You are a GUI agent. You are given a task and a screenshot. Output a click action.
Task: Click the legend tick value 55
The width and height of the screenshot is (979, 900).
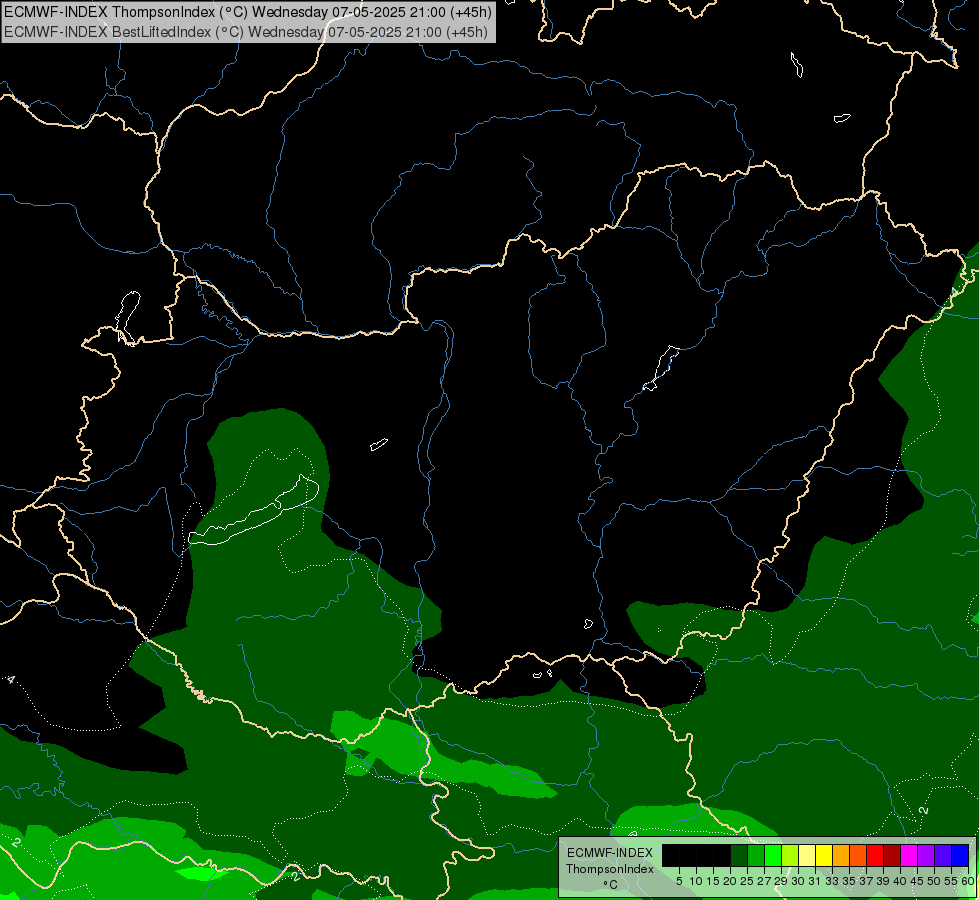point(951,881)
